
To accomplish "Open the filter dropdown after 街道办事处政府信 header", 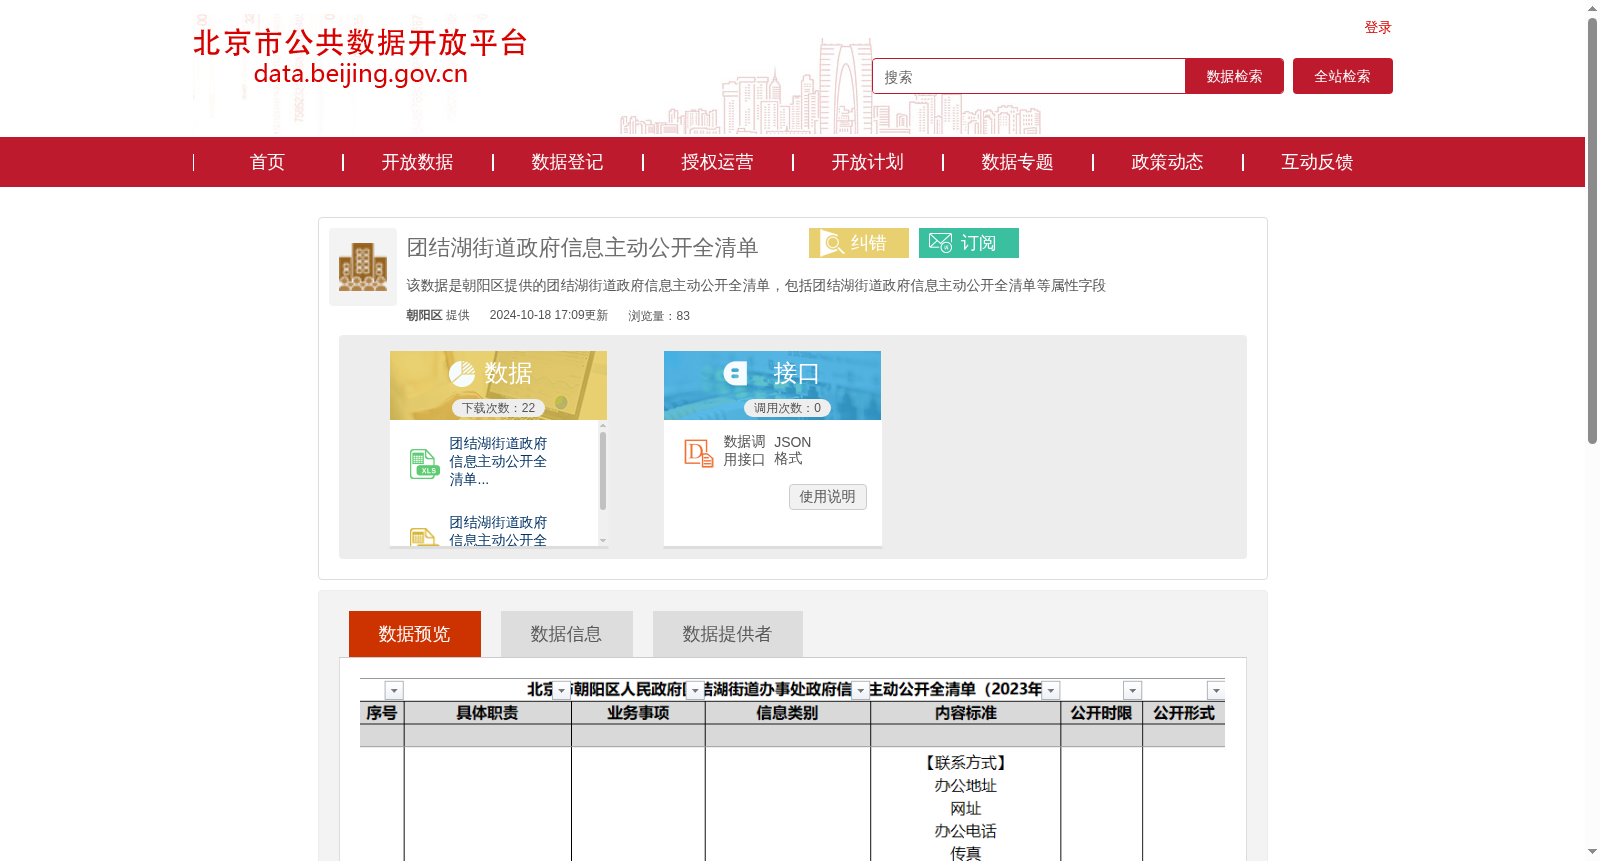I will [861, 690].
